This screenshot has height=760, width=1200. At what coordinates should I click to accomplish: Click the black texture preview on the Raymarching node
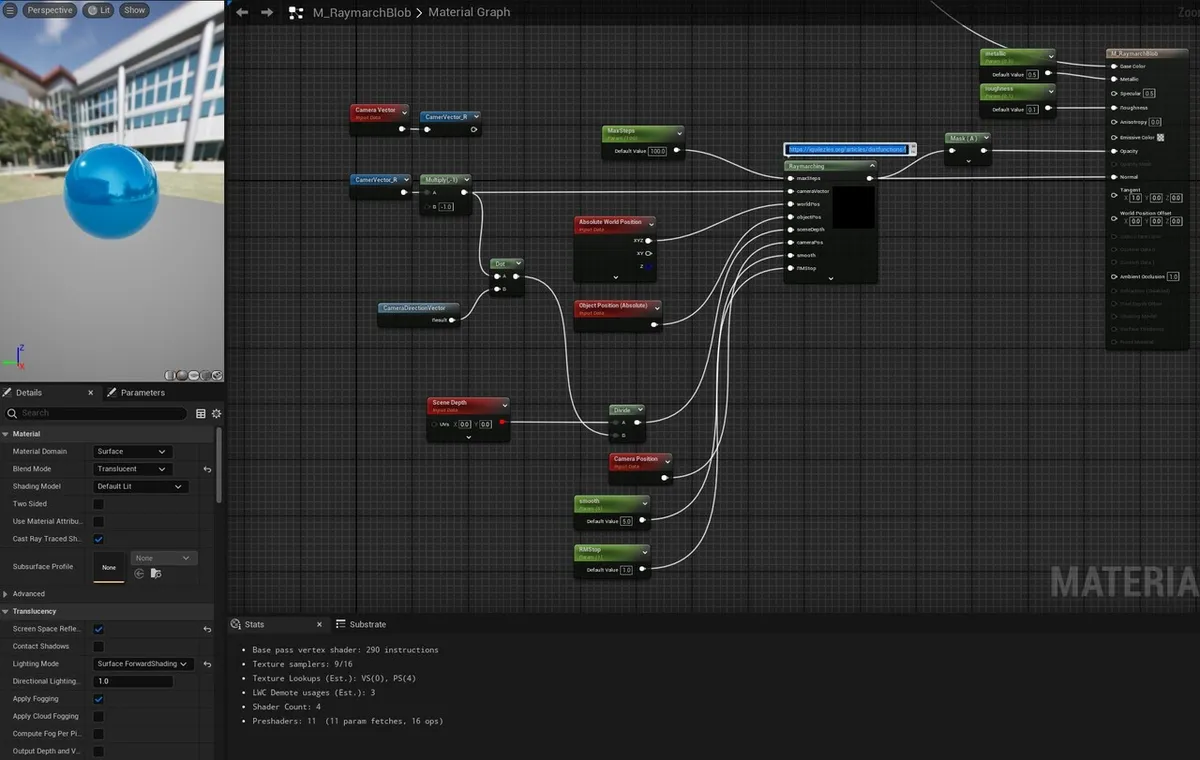[853, 206]
